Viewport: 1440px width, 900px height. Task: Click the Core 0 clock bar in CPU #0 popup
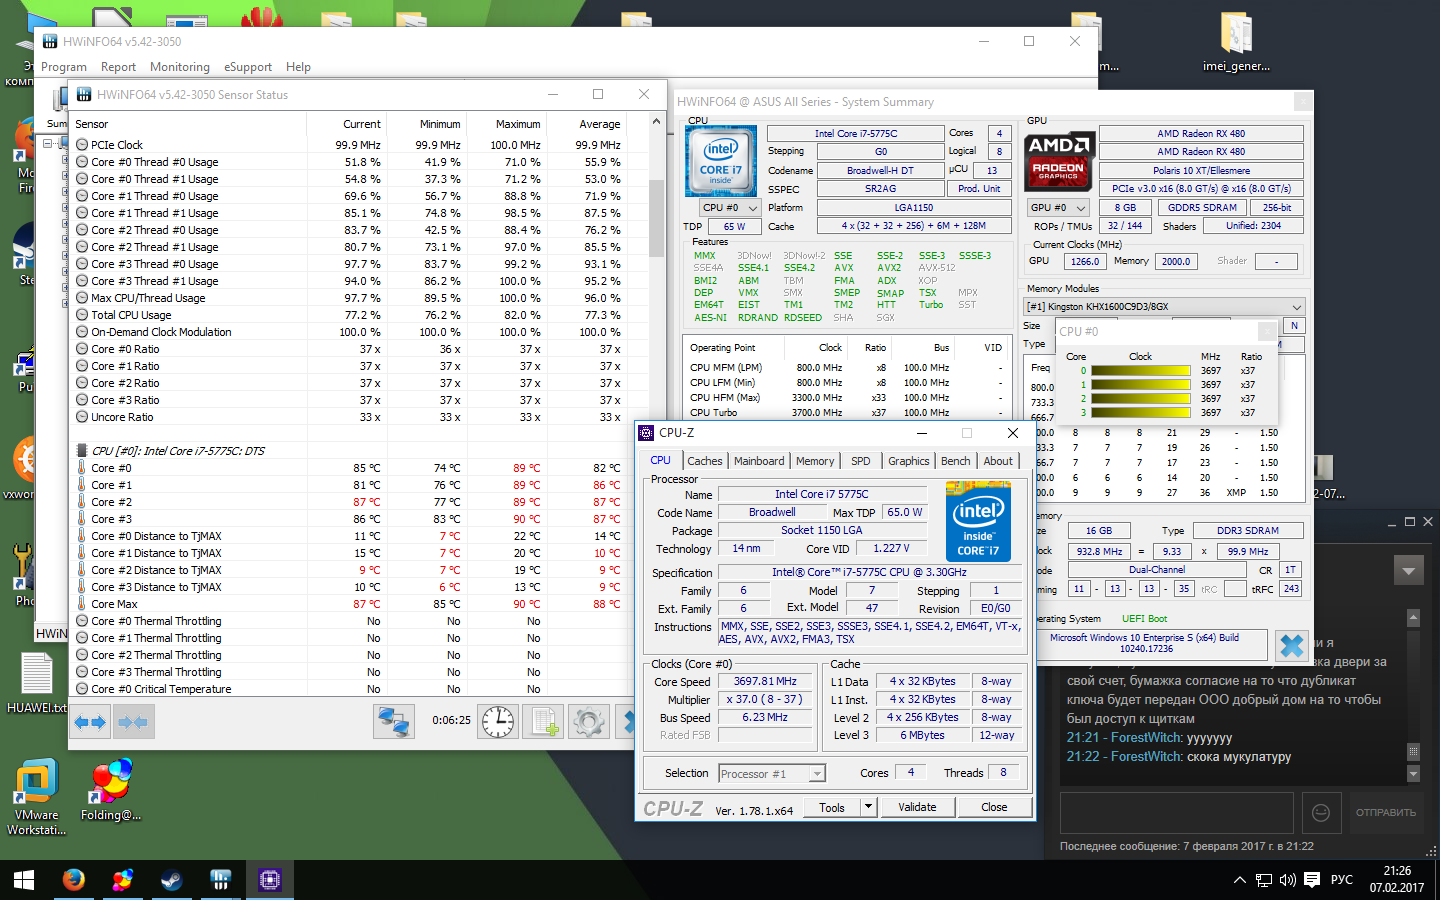coord(1141,371)
